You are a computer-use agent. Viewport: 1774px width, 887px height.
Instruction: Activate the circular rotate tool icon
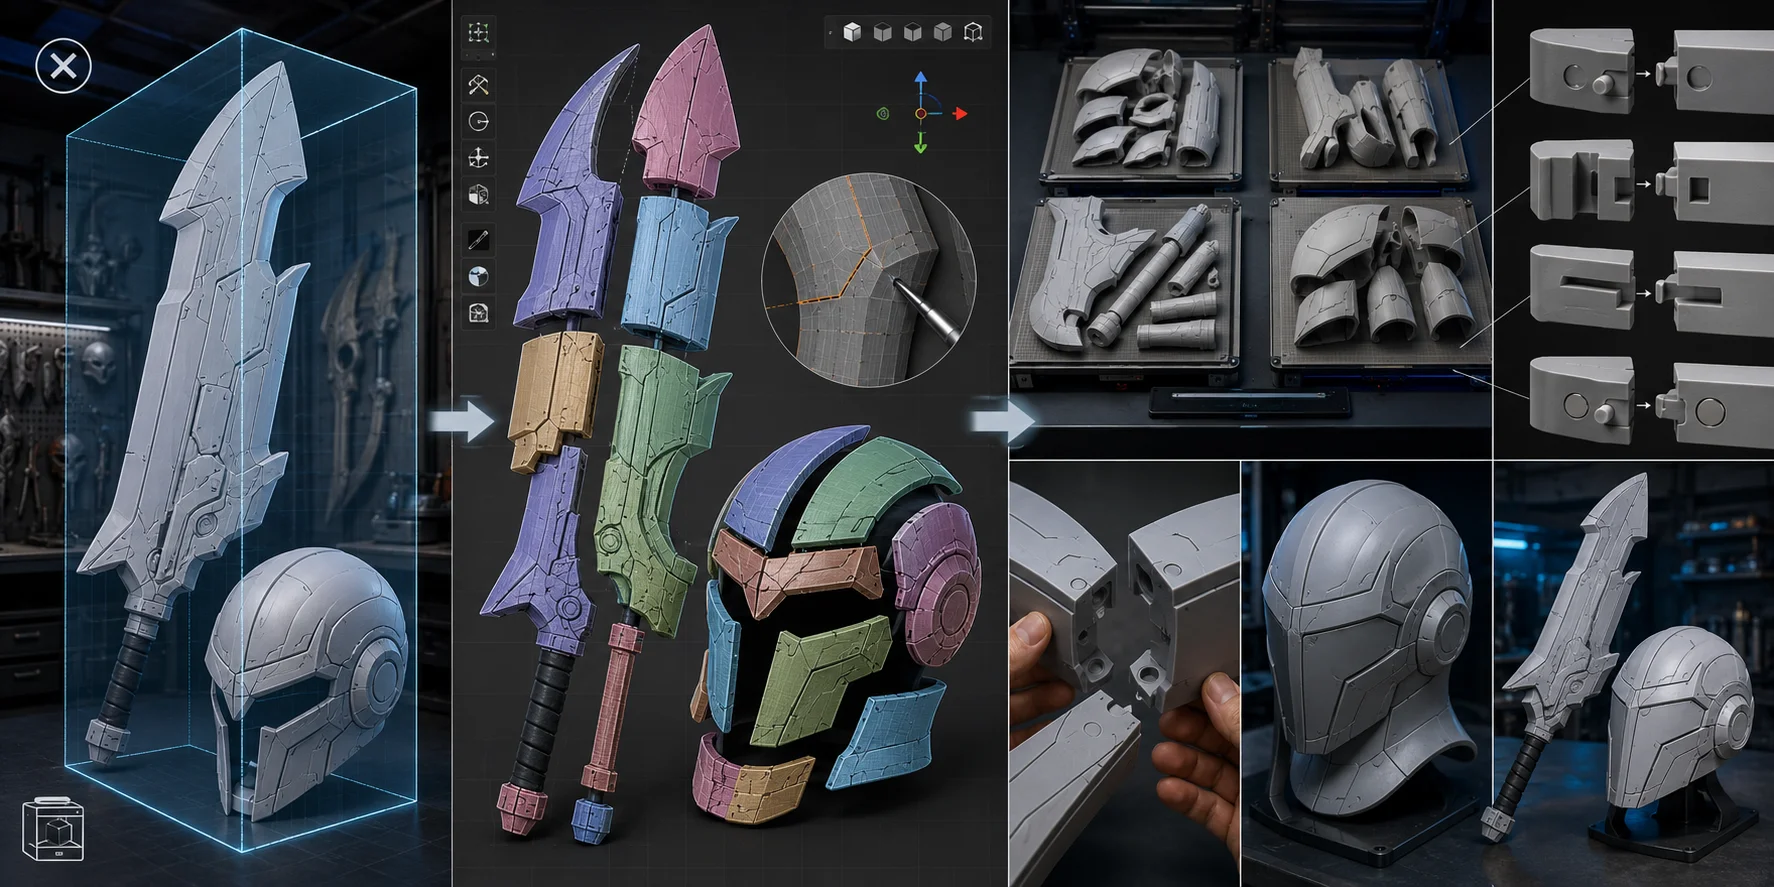click(x=478, y=122)
